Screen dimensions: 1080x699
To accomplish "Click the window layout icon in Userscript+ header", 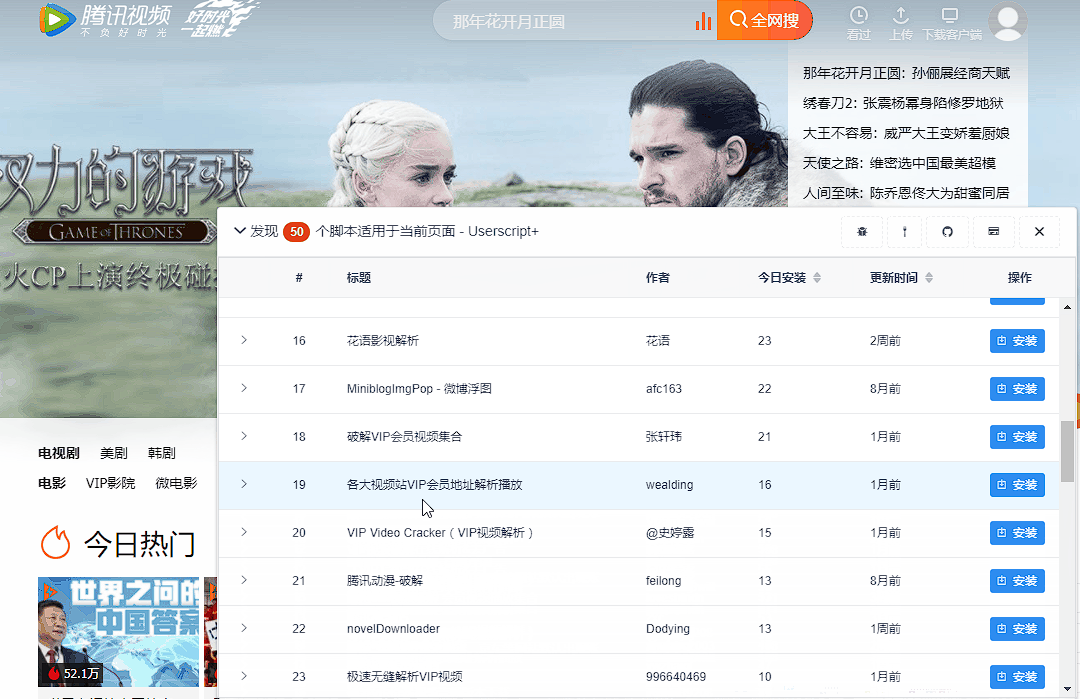I will (993, 231).
